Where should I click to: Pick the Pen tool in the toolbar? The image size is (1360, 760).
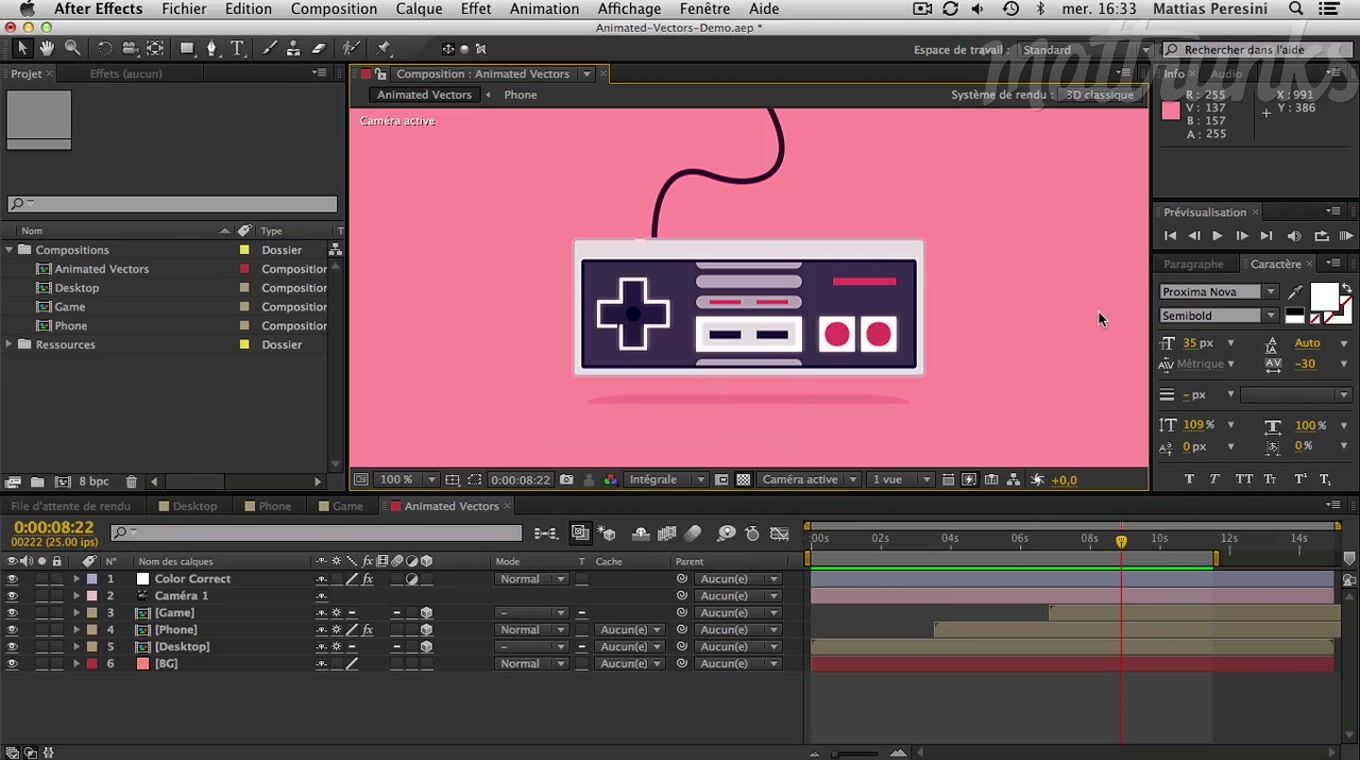(x=211, y=48)
